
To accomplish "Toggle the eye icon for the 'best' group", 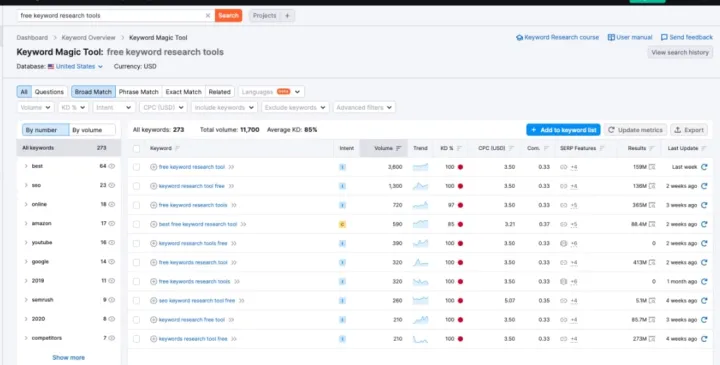I will 112,166.
